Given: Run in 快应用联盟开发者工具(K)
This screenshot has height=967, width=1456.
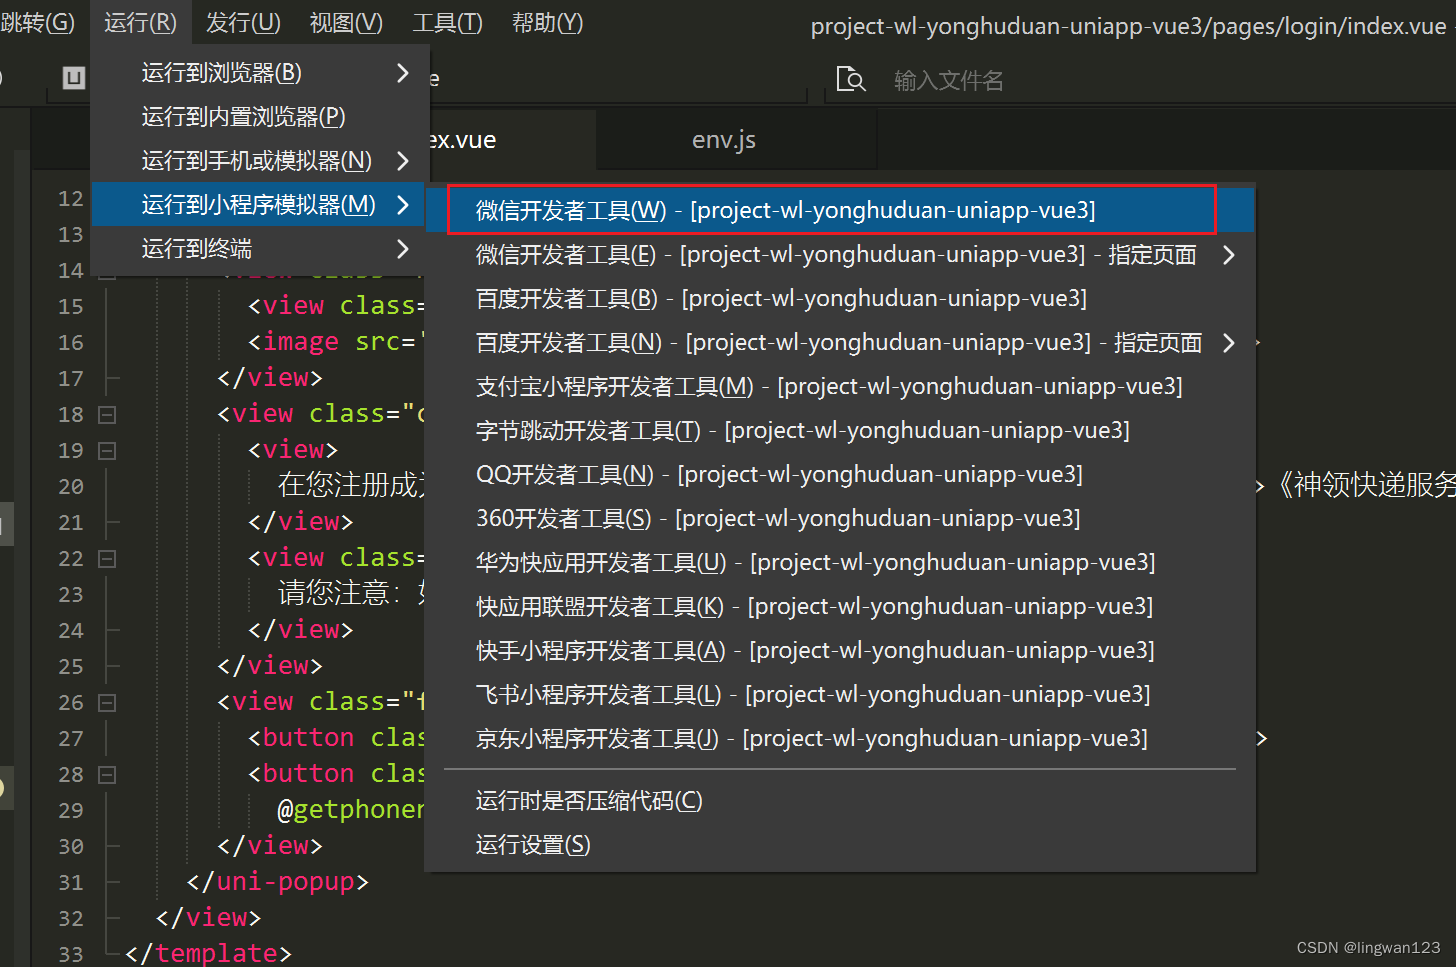Looking at the screenshot, I should (x=840, y=607).
